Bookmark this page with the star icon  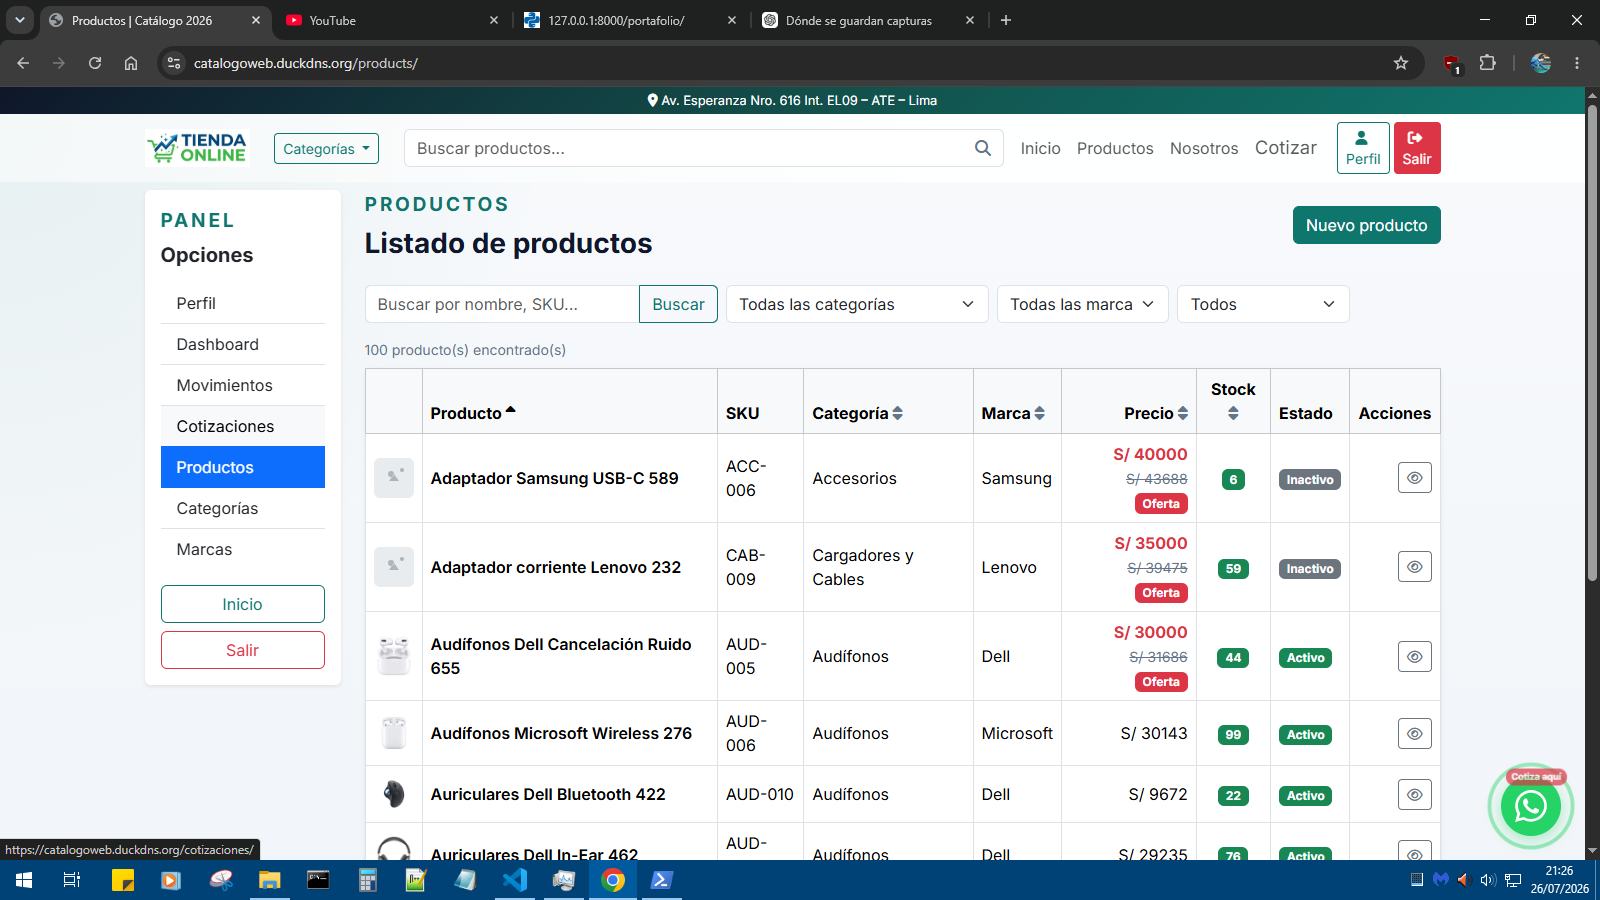tap(1401, 63)
